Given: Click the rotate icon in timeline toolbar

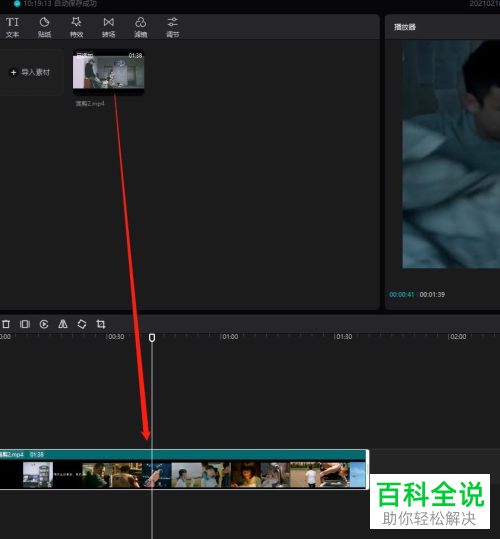Looking at the screenshot, I should [x=82, y=324].
